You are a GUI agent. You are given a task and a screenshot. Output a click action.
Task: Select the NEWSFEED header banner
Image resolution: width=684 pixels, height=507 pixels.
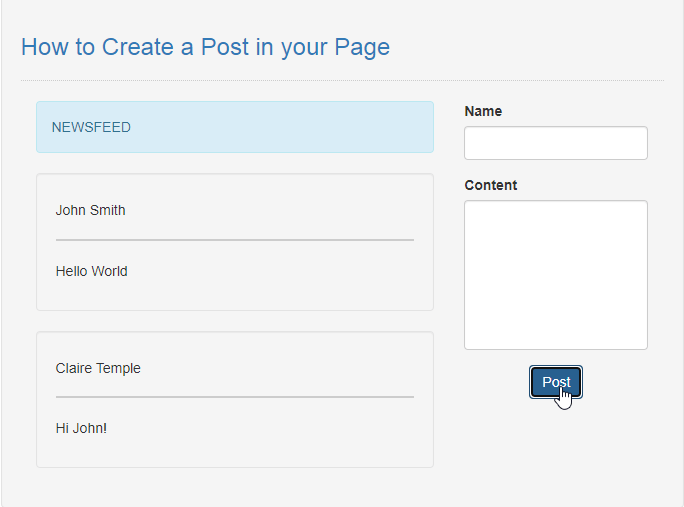(235, 127)
